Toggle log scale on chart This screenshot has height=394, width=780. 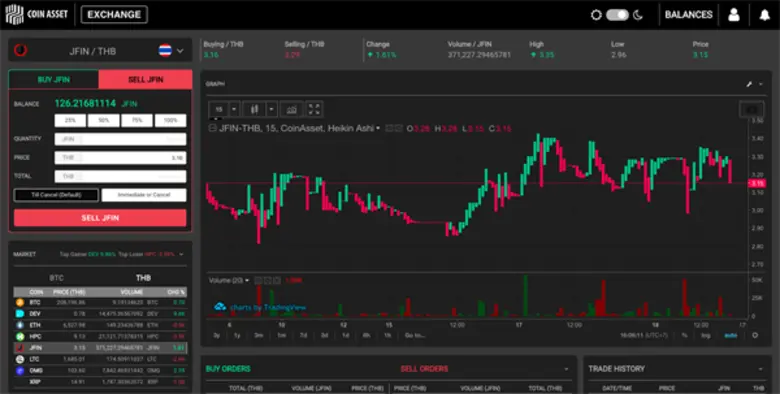(705, 335)
